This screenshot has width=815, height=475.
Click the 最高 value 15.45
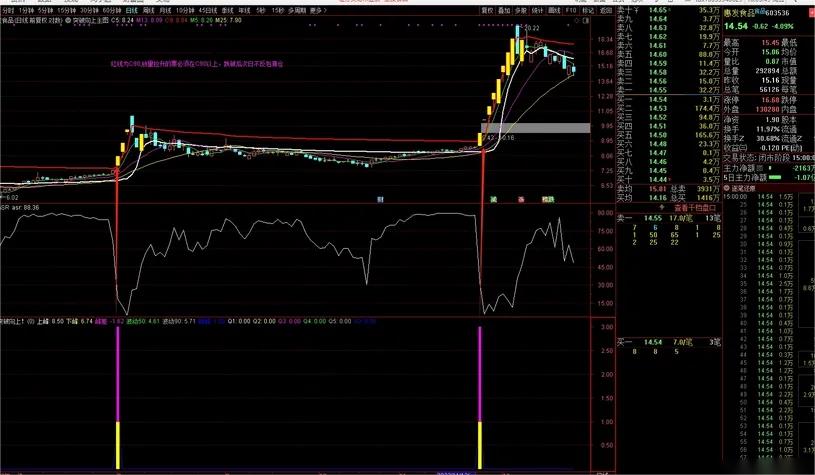(x=770, y=43)
